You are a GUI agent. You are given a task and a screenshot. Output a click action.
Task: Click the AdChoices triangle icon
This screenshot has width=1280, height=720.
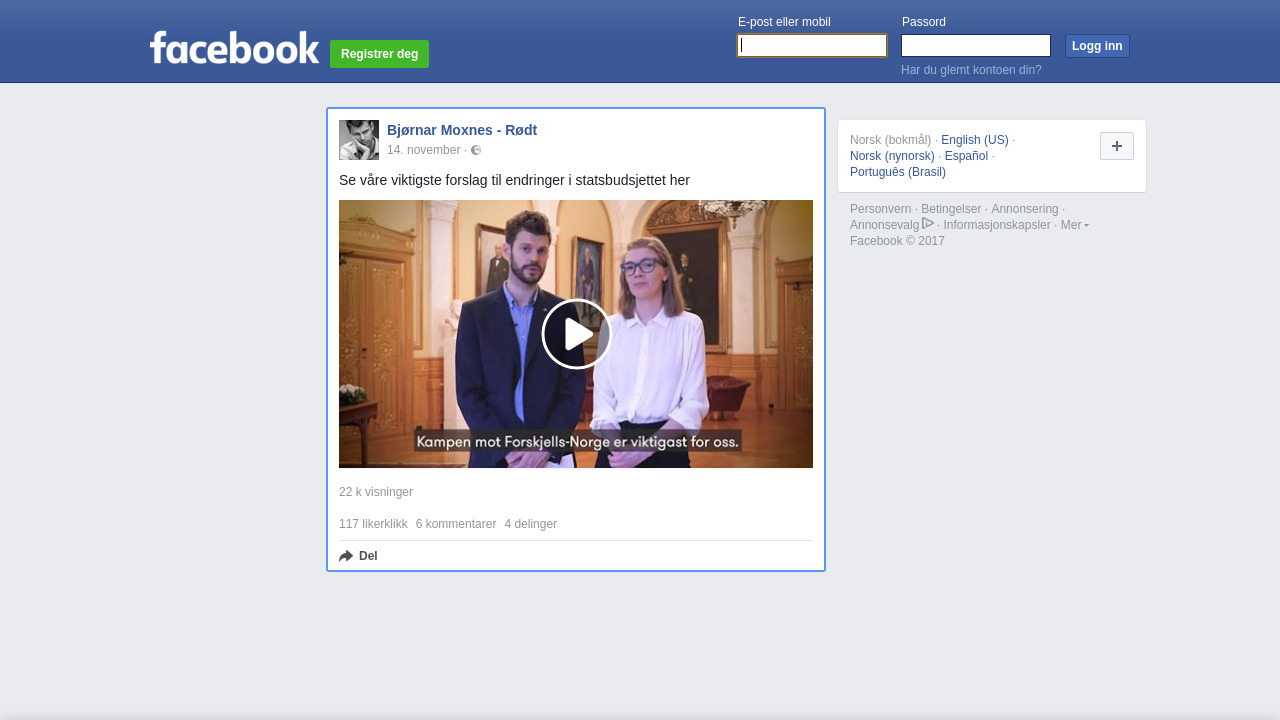[928, 223]
